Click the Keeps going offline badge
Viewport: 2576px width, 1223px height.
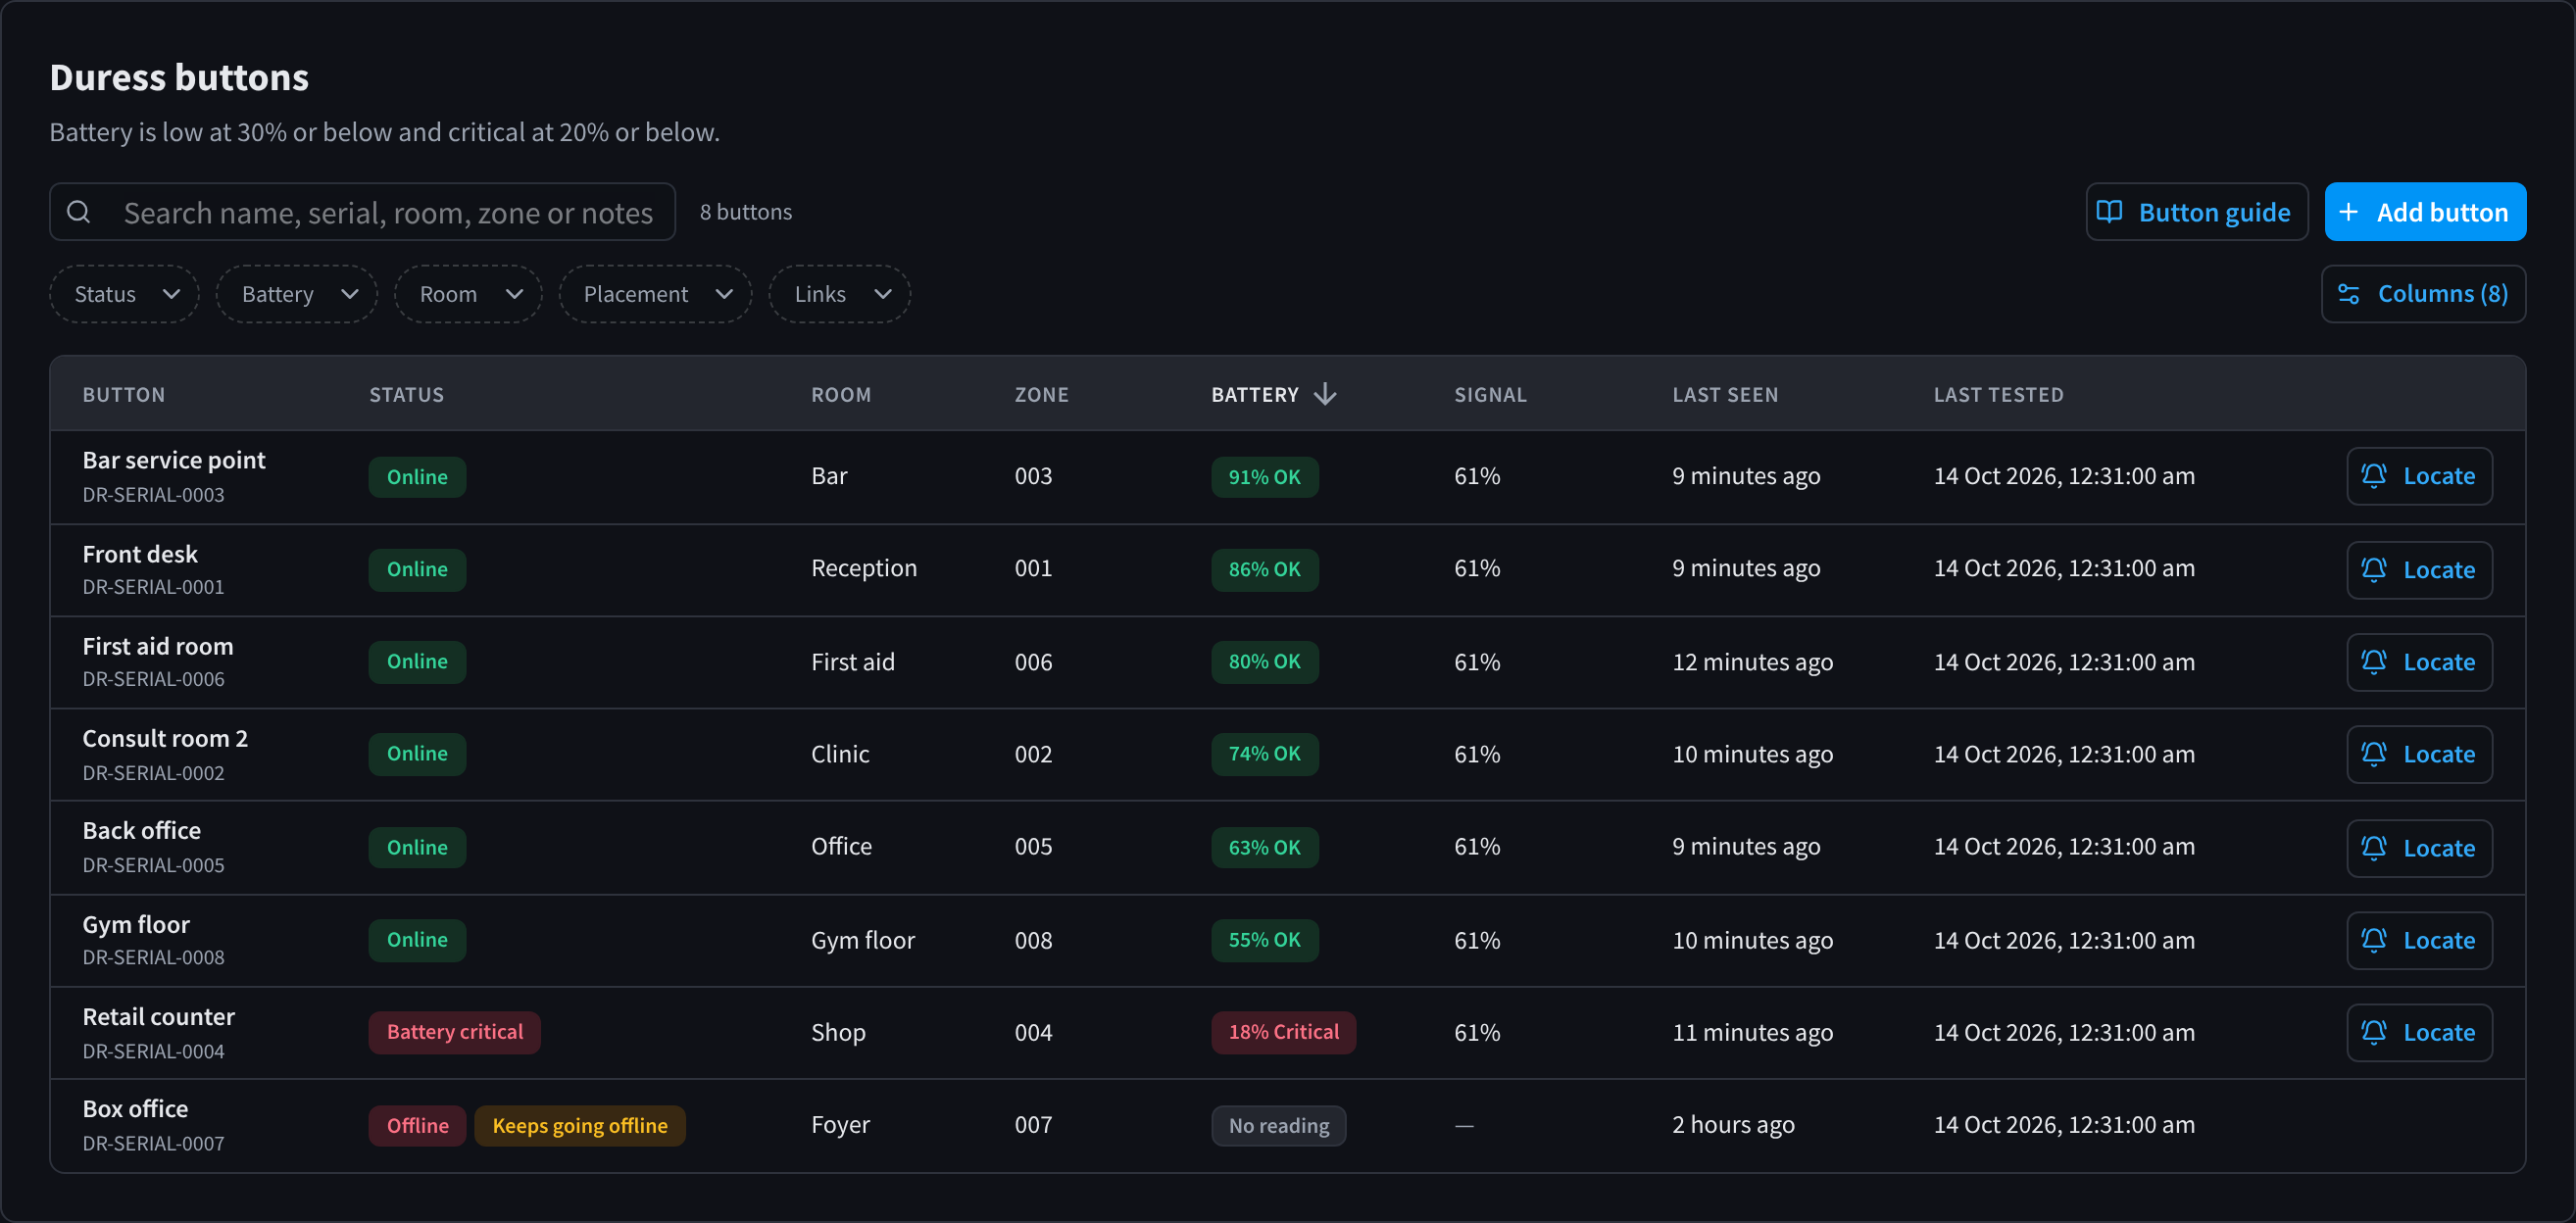coord(580,1126)
